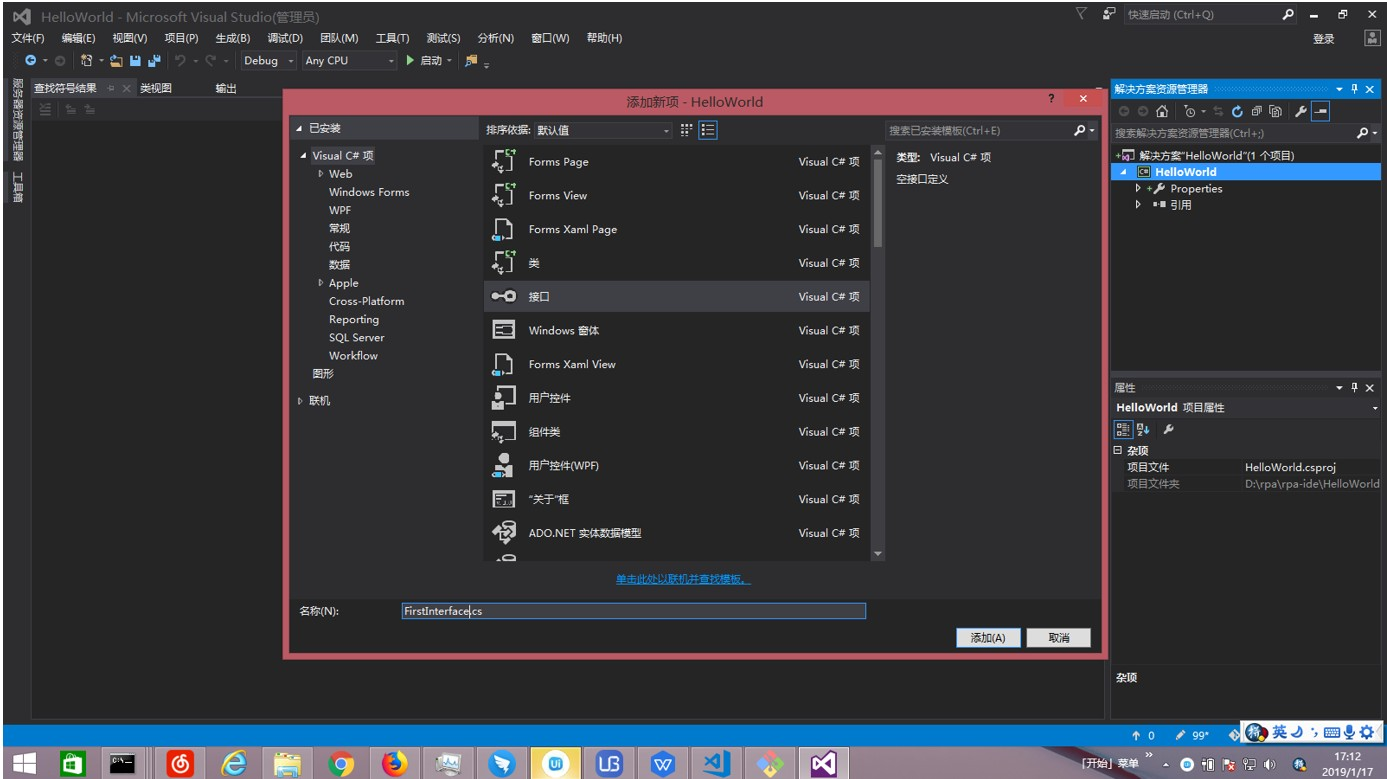Click the open file folder toolbar icon
This screenshot has width=1387, height=779.
pos(116,61)
